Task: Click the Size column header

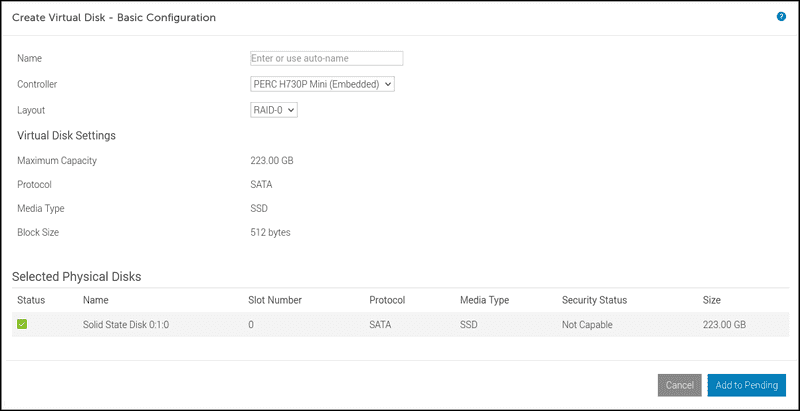Action: point(712,299)
